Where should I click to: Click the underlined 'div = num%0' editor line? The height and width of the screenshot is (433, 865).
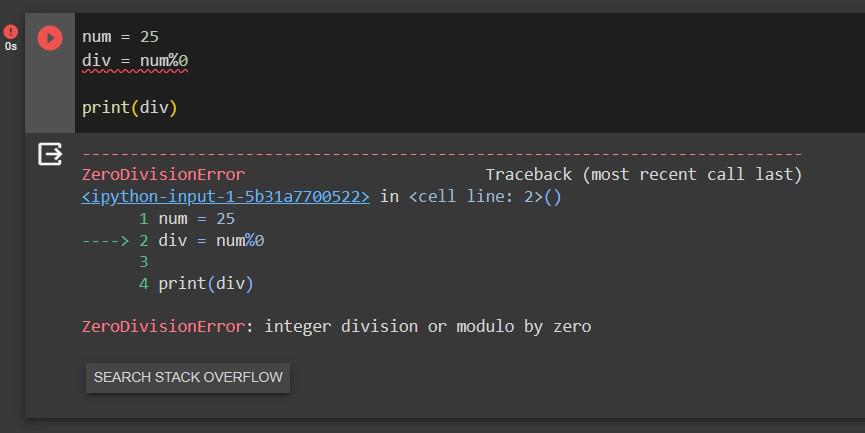click(x=135, y=61)
